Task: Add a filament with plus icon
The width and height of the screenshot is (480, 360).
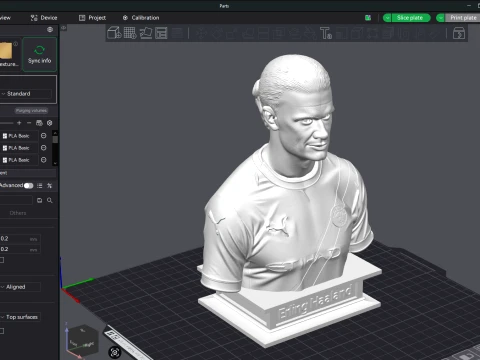Action: point(19,123)
